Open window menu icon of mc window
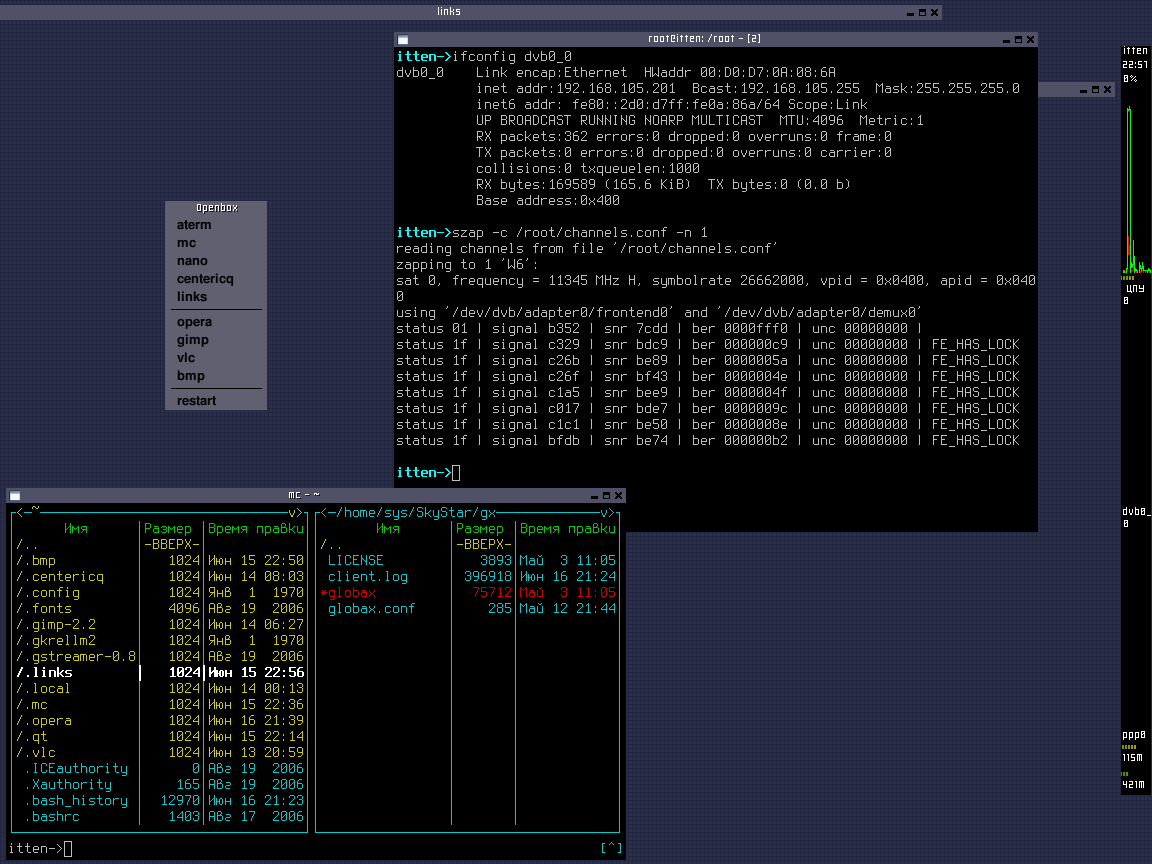Image resolution: width=1152 pixels, height=864 pixels. pyautogui.click(x=15, y=495)
